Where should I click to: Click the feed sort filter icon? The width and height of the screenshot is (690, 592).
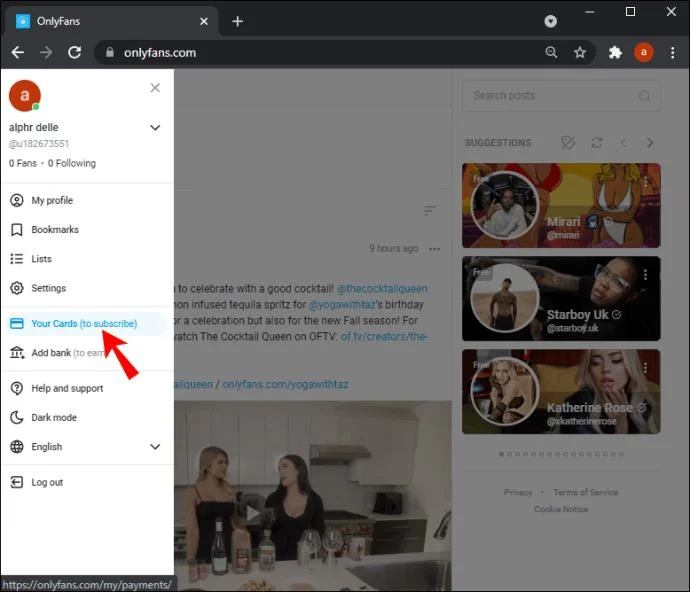click(x=429, y=210)
